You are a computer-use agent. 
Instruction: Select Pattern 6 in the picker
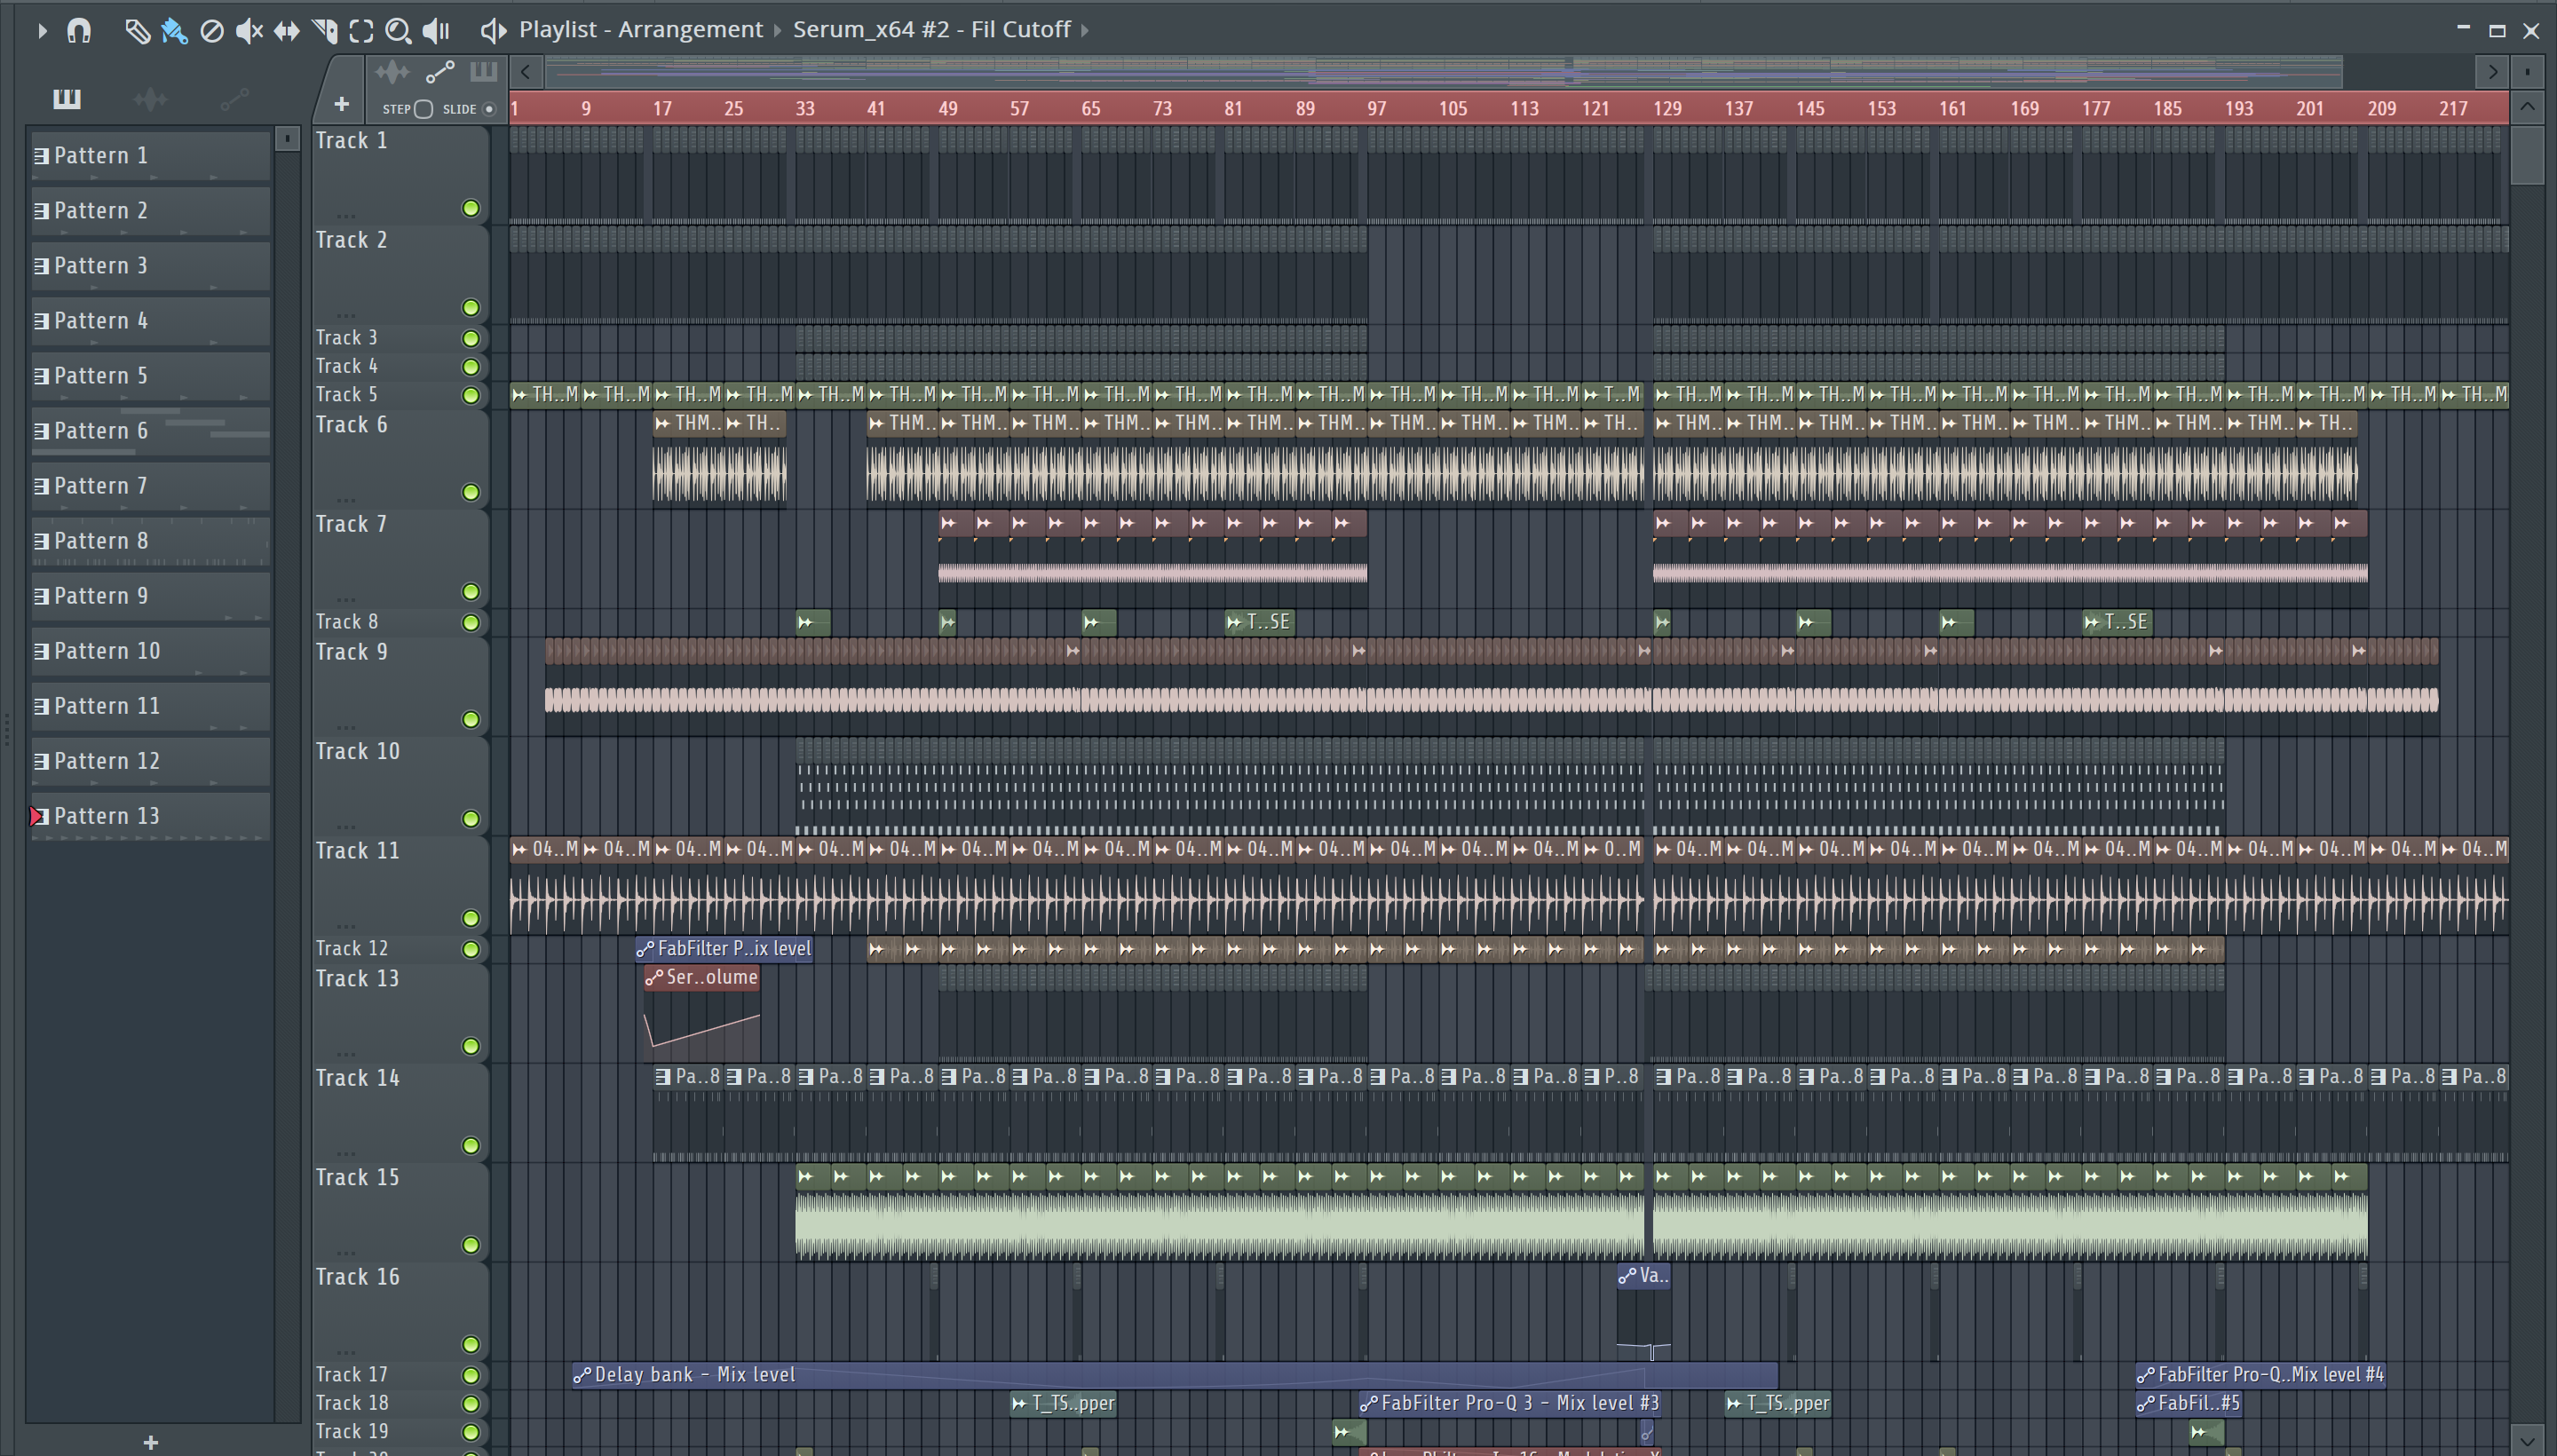point(150,431)
